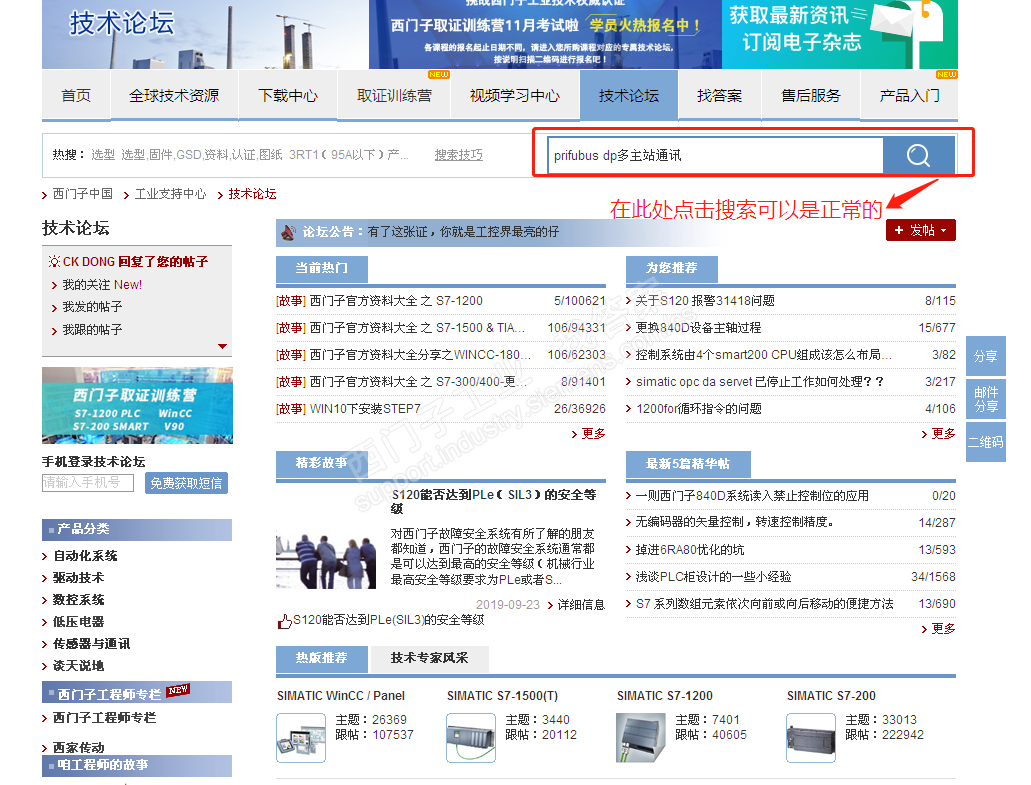This screenshot has height=785, width=1031.
Task: Click the 技术论坛 breadcrumb link
Action: click(252, 194)
